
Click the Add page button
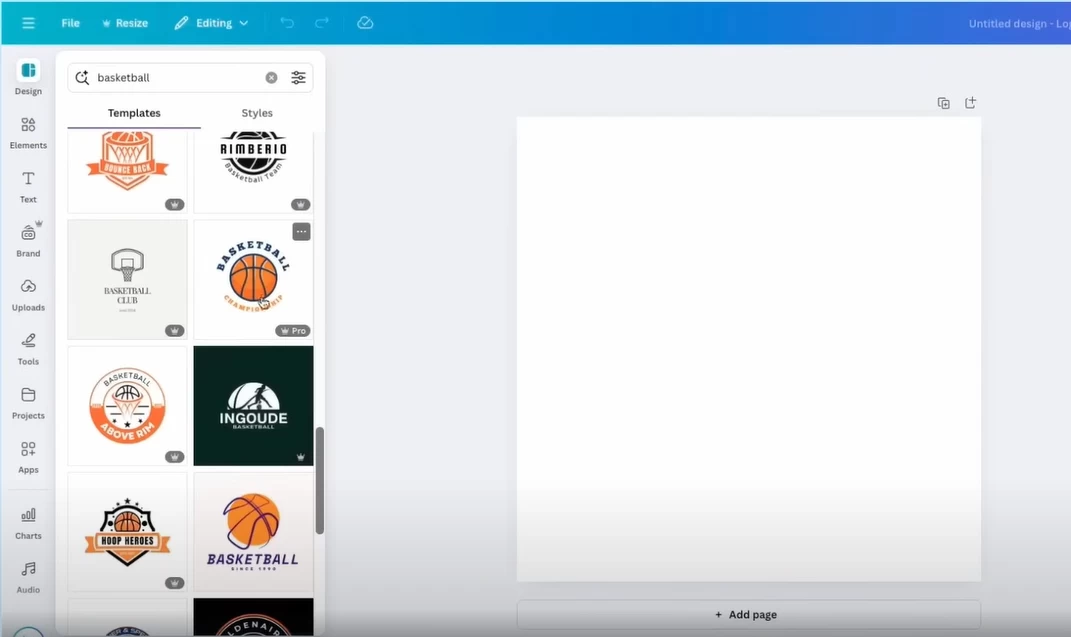click(748, 614)
